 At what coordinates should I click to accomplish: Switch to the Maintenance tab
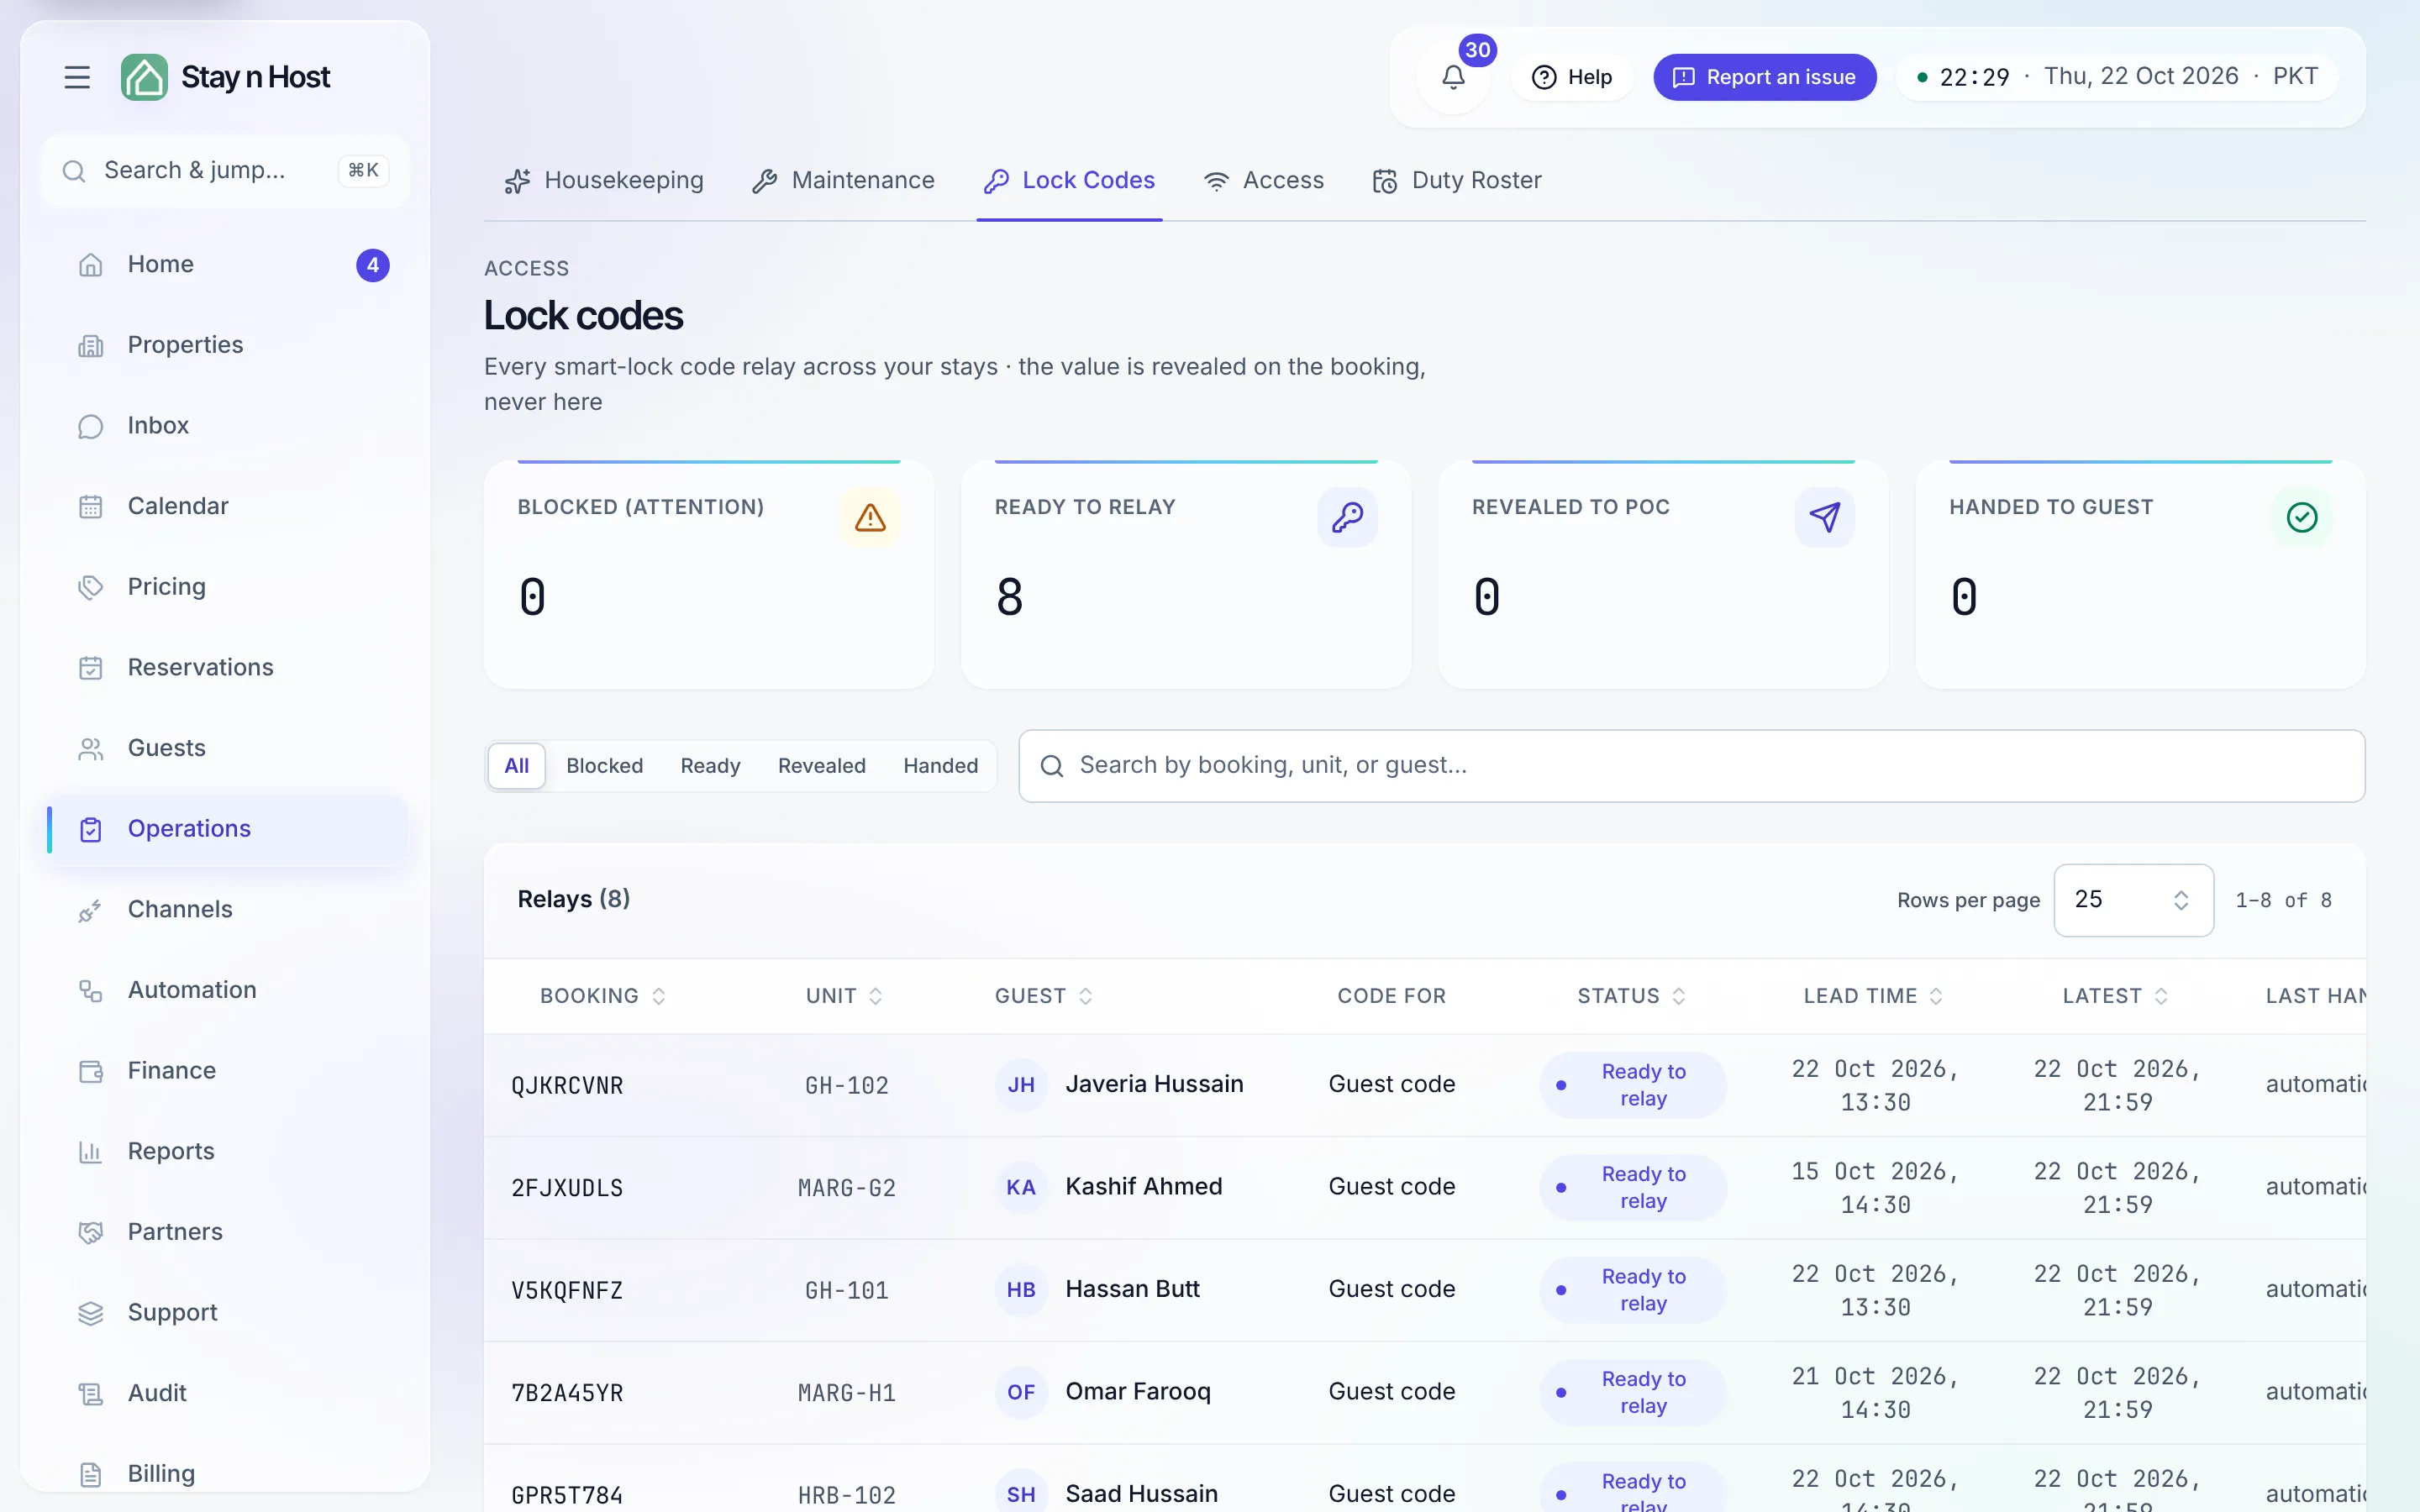pyautogui.click(x=843, y=181)
